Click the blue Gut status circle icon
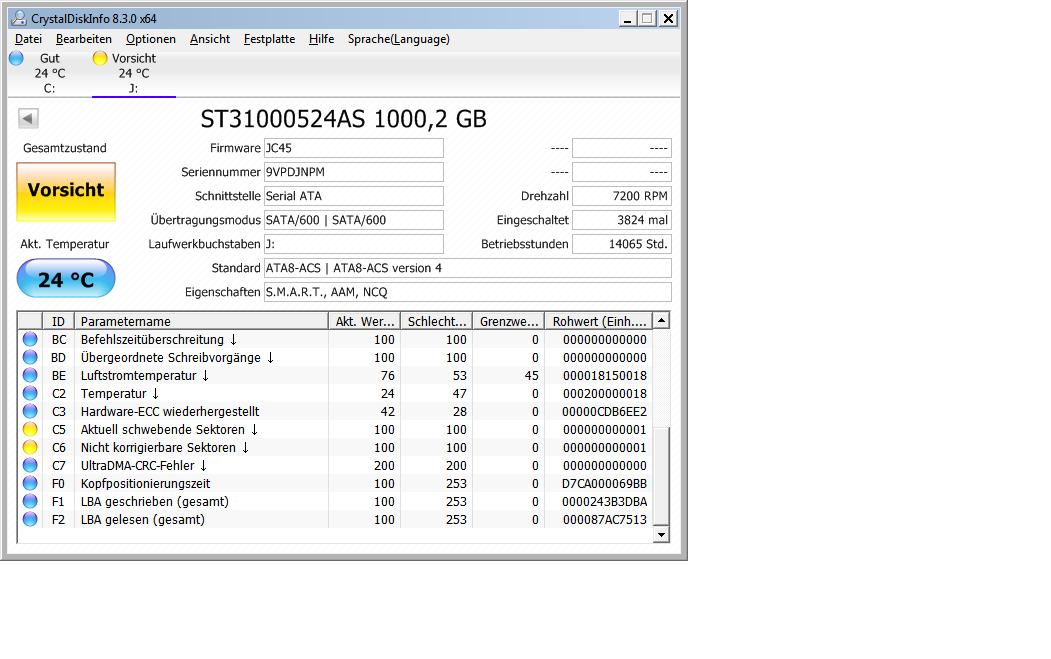Image resolution: width=1051 pixels, height=659 pixels. pos(16,58)
